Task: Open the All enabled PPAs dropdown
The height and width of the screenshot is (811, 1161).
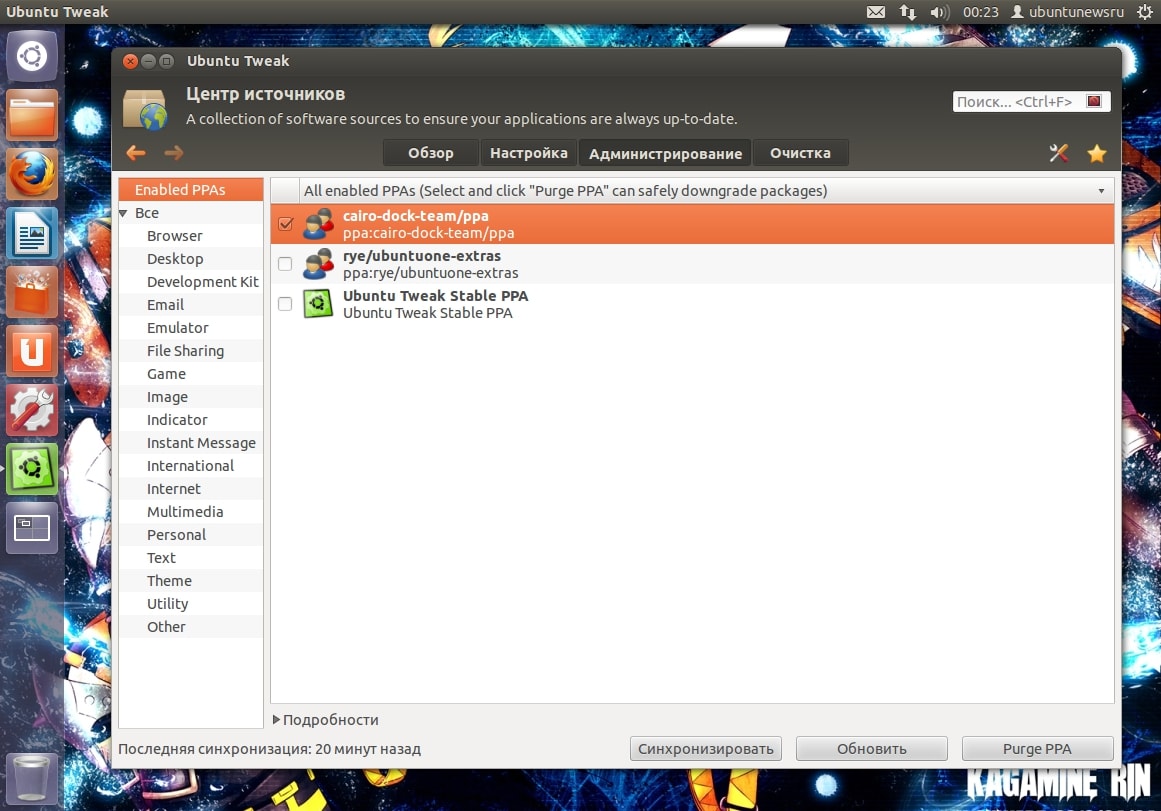Action: [x=706, y=190]
